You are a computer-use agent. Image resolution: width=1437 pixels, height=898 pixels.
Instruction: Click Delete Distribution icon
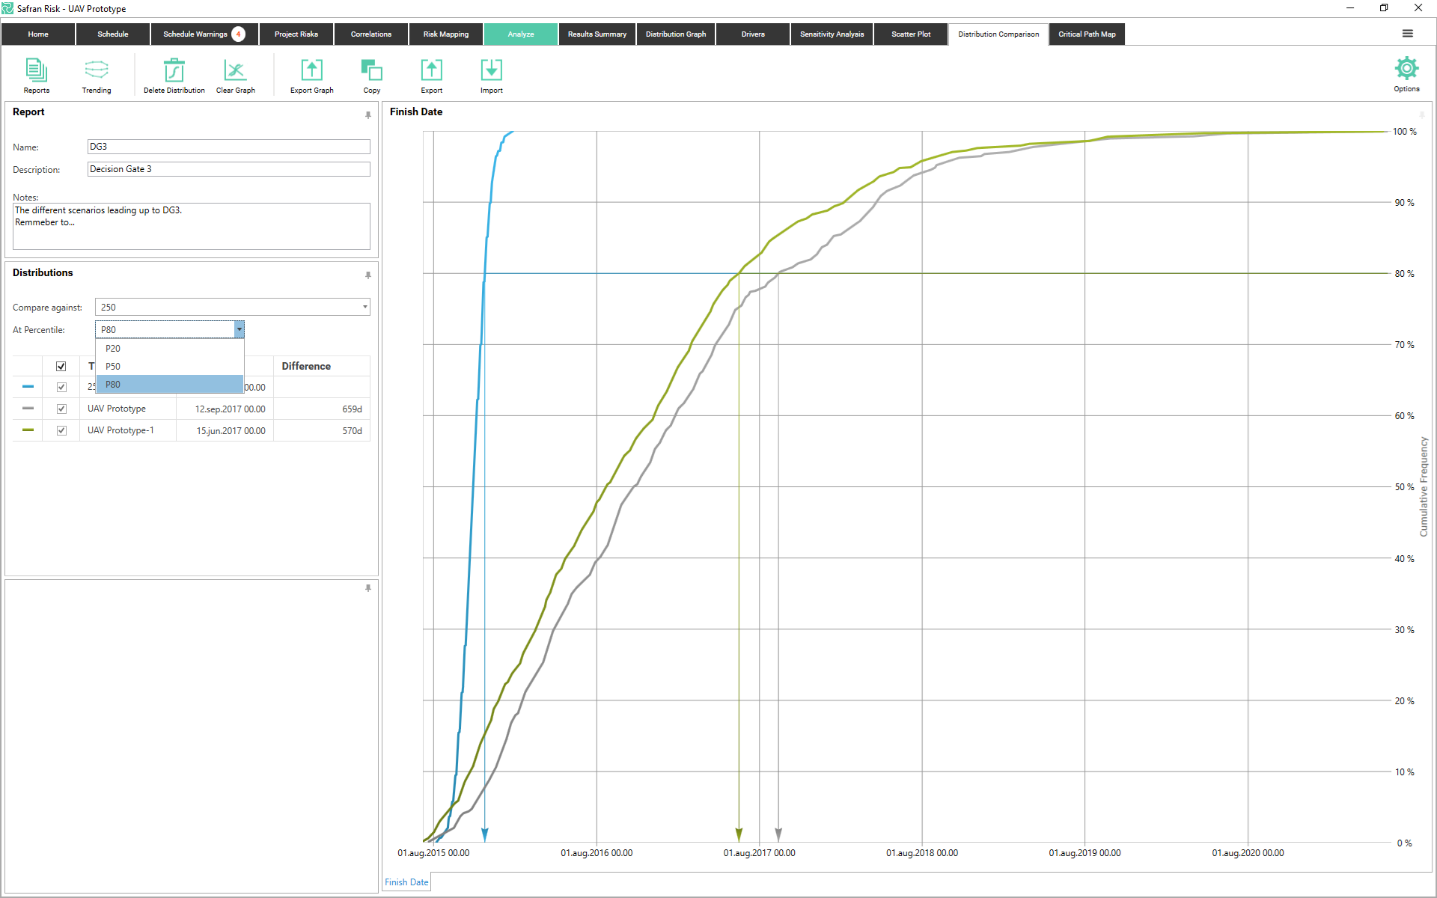(174, 70)
